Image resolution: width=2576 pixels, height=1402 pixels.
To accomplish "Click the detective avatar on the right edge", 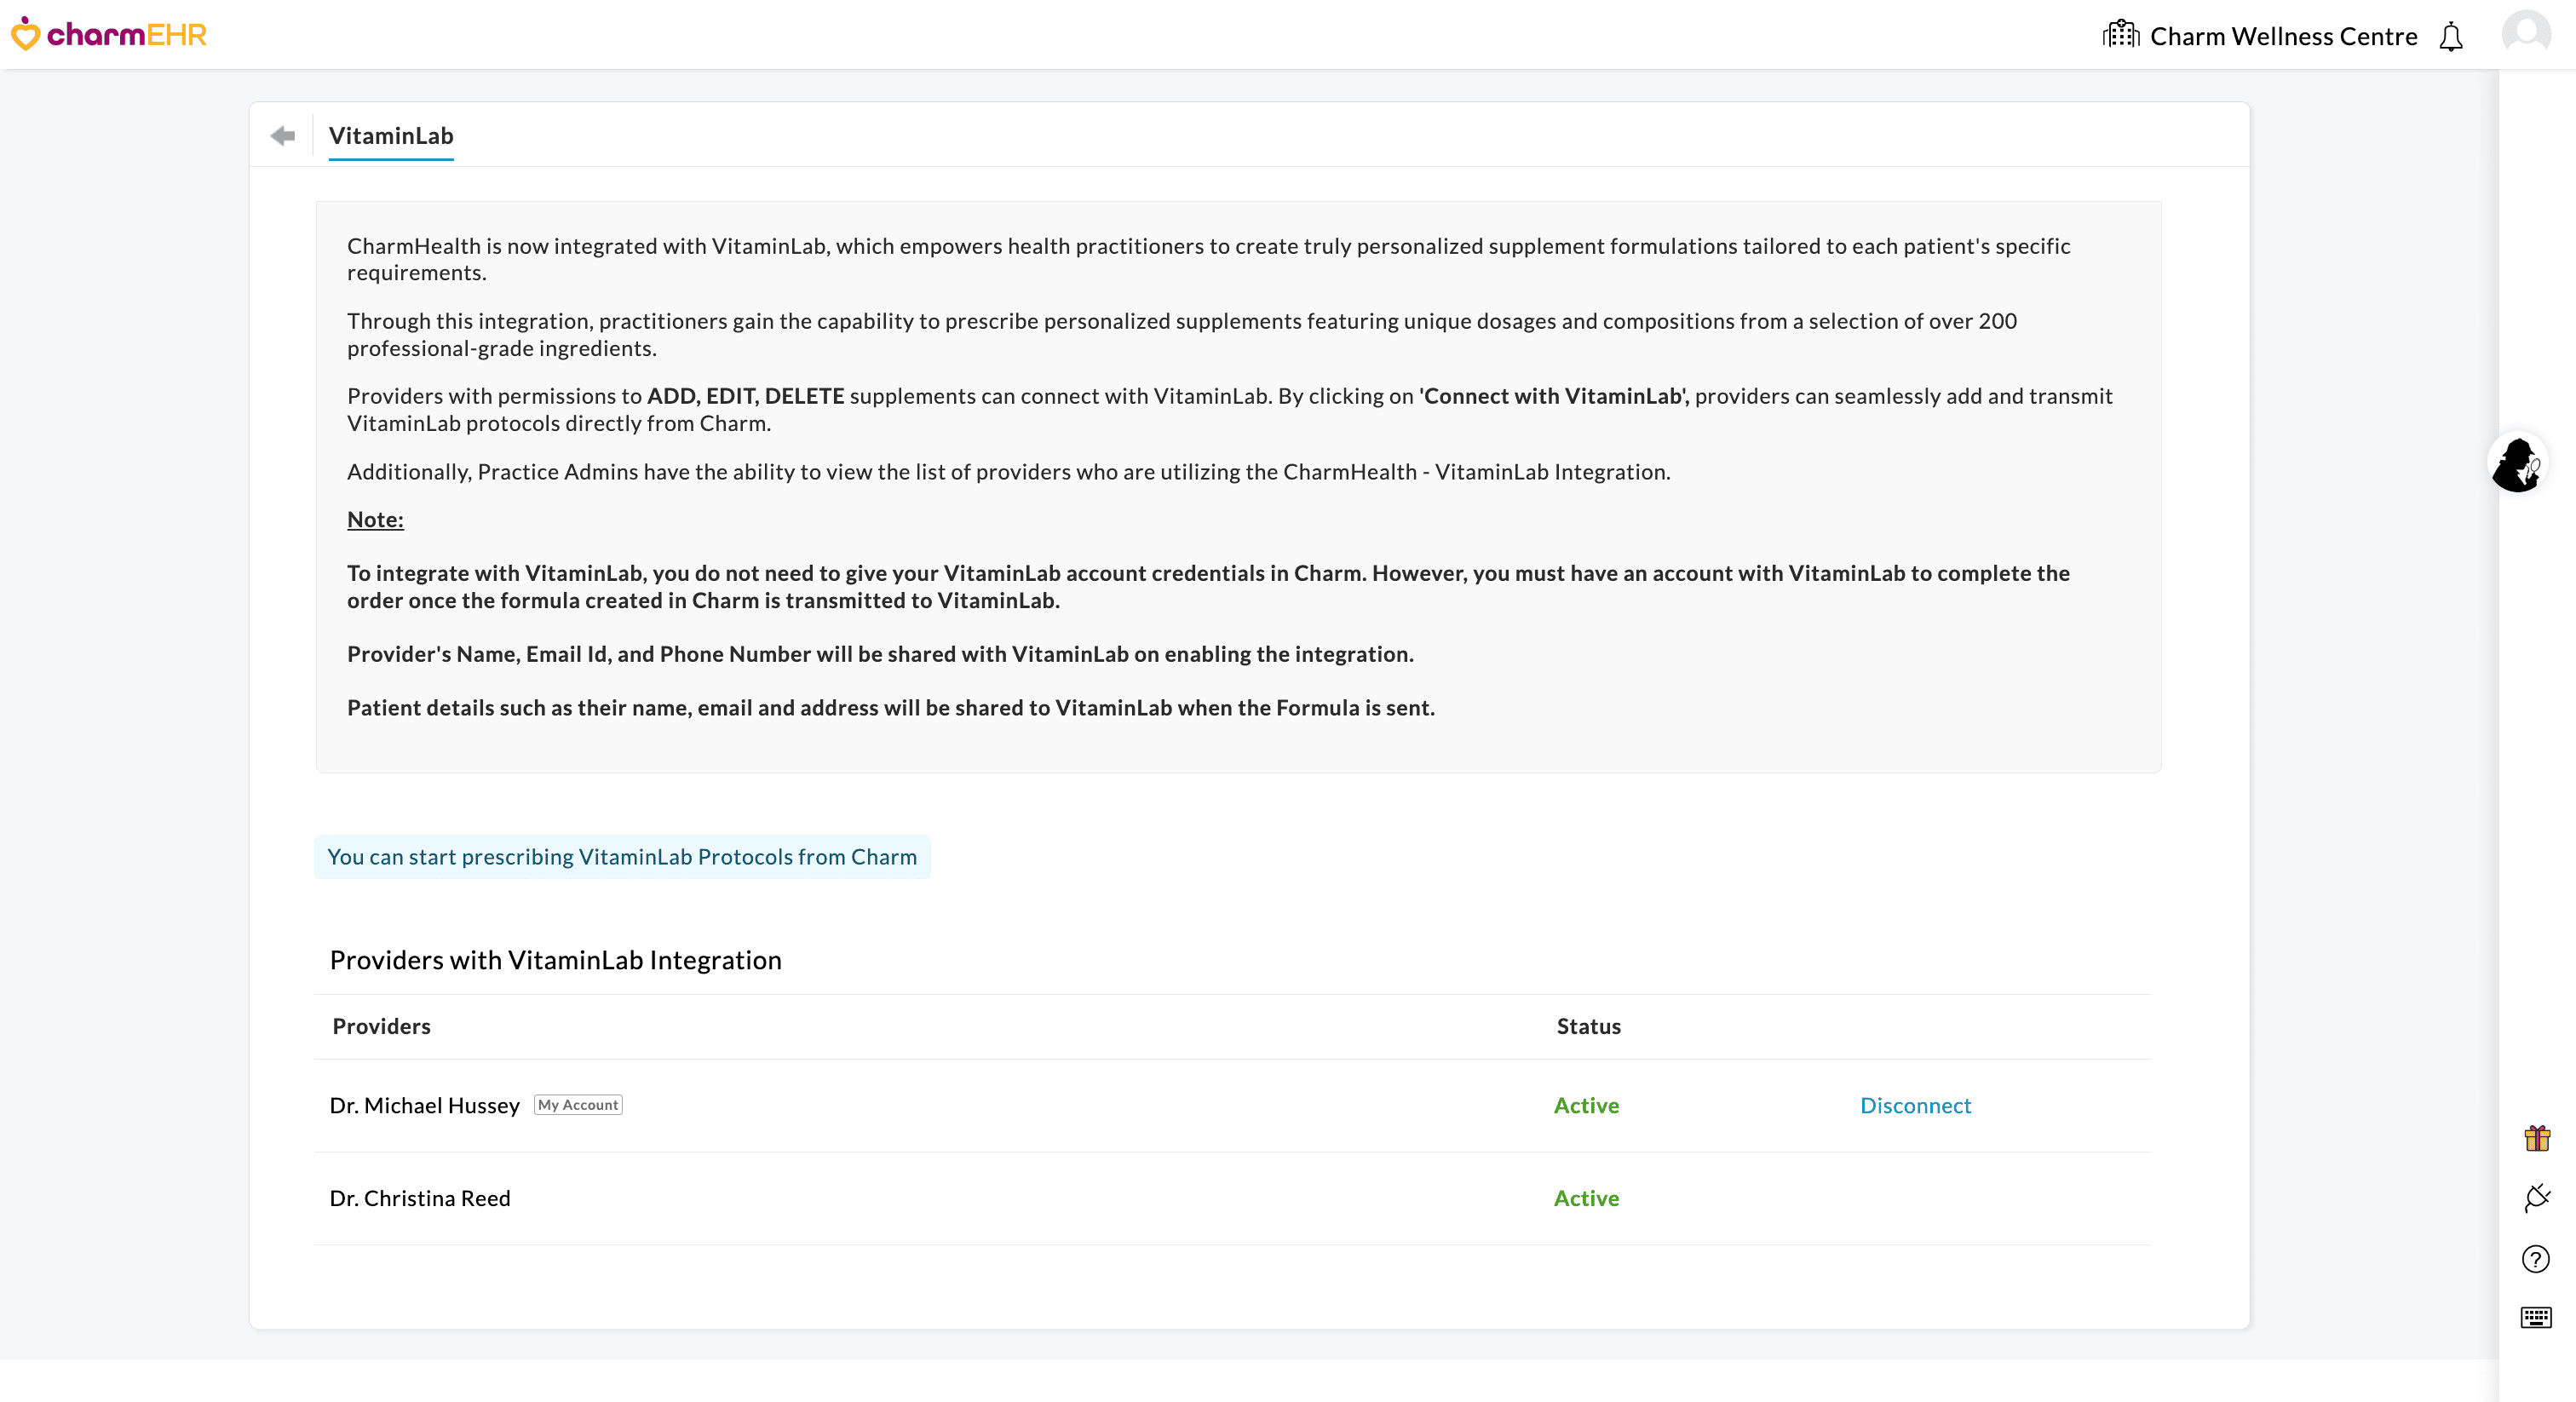I will pos(2519,464).
